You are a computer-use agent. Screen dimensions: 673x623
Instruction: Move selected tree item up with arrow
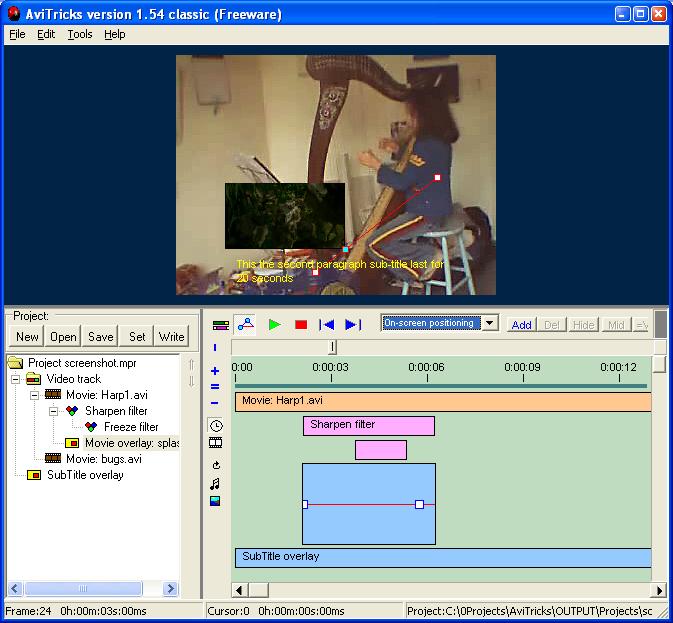pos(191,365)
